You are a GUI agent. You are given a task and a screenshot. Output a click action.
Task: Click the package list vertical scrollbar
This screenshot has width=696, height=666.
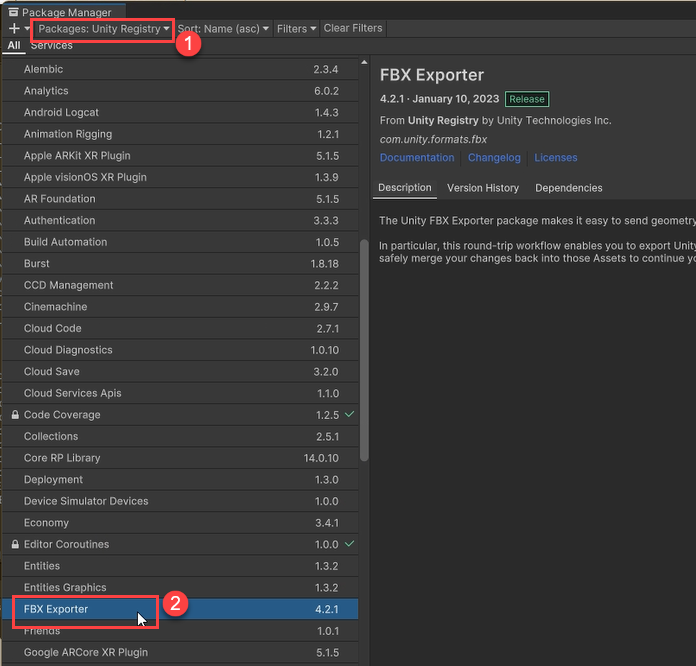[x=364, y=350]
